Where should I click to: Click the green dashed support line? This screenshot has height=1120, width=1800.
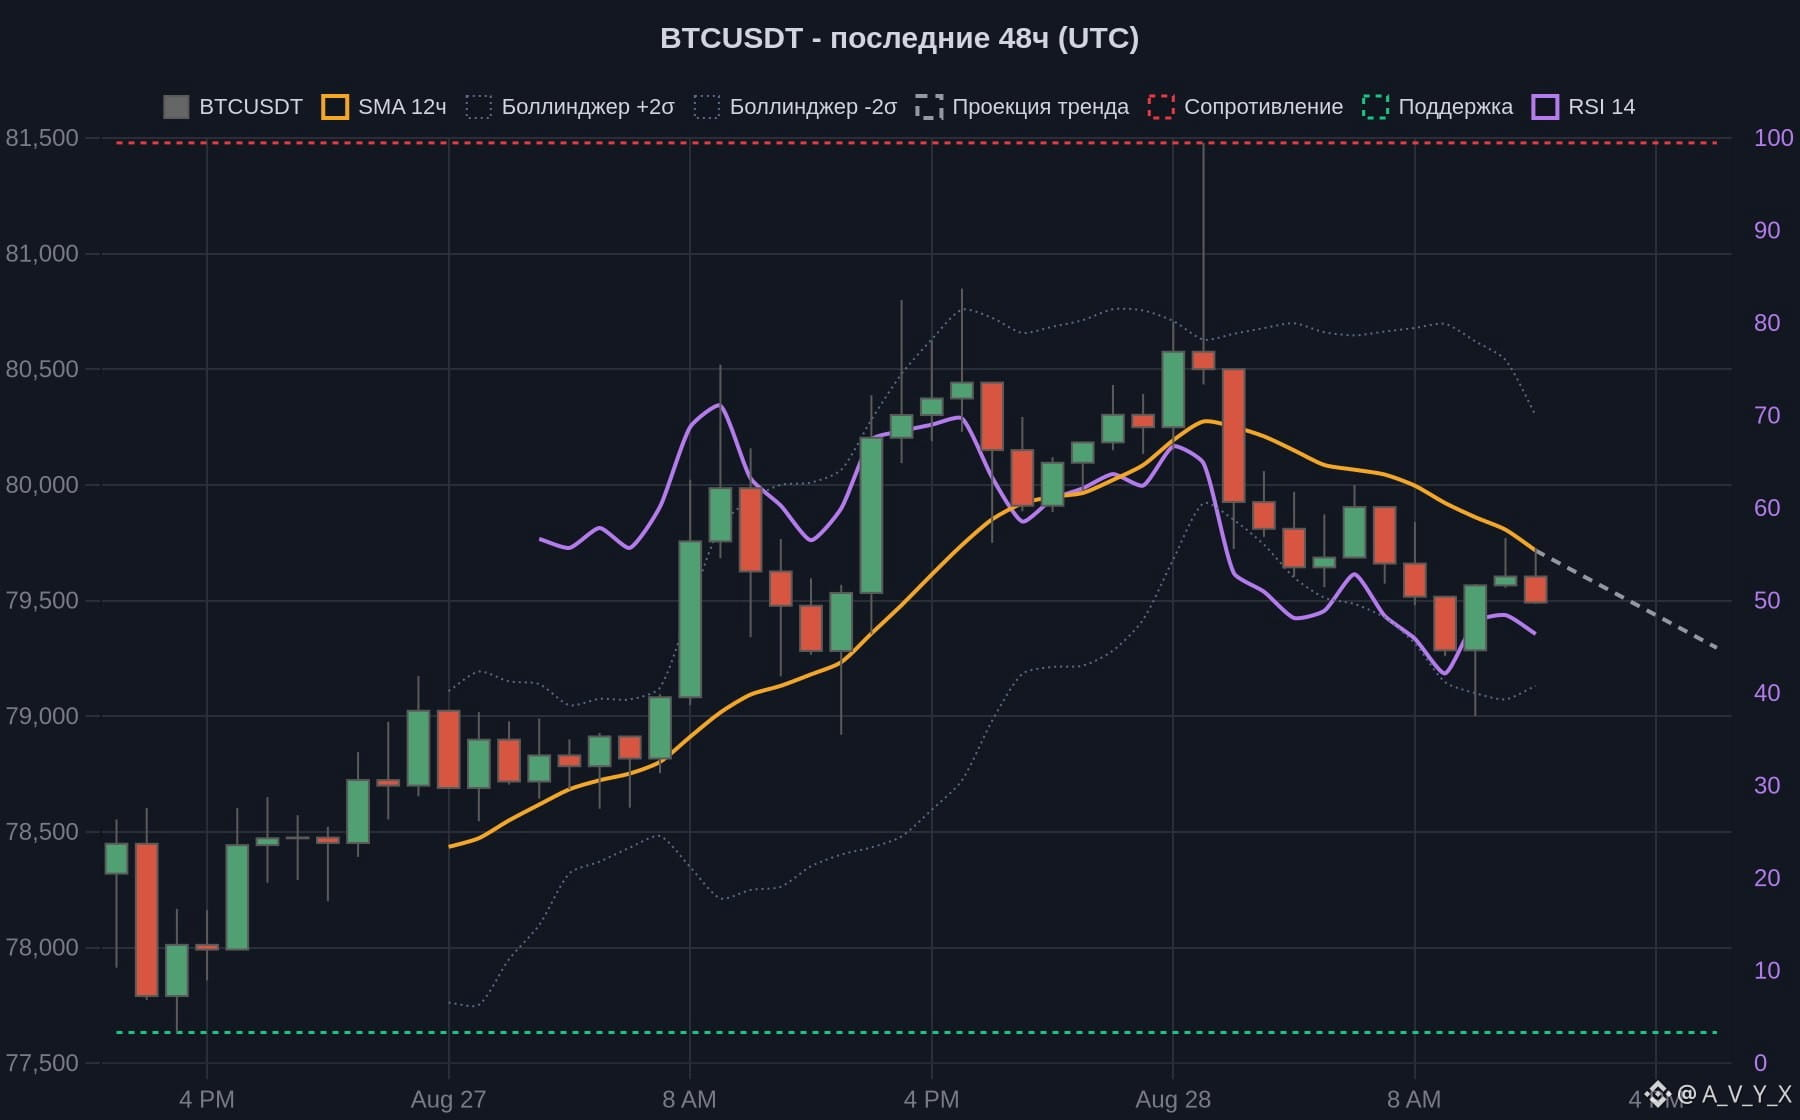[x=916, y=1032]
